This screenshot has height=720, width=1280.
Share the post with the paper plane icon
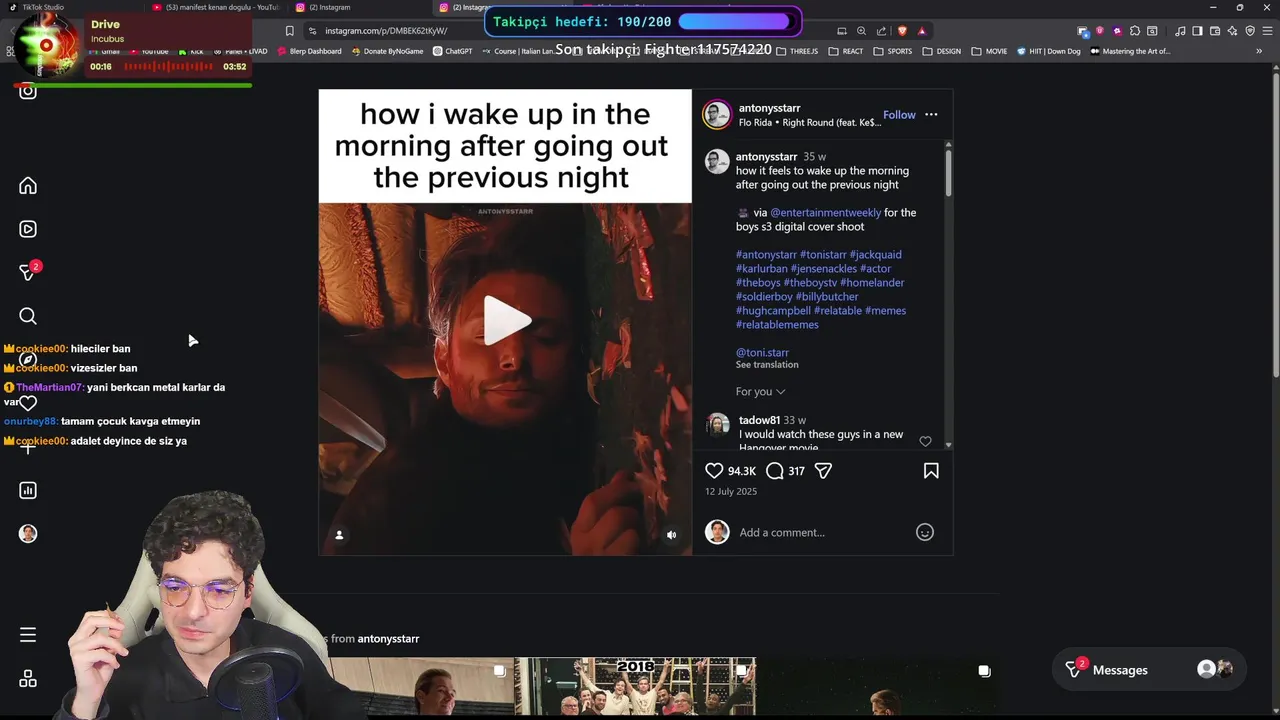(x=823, y=471)
